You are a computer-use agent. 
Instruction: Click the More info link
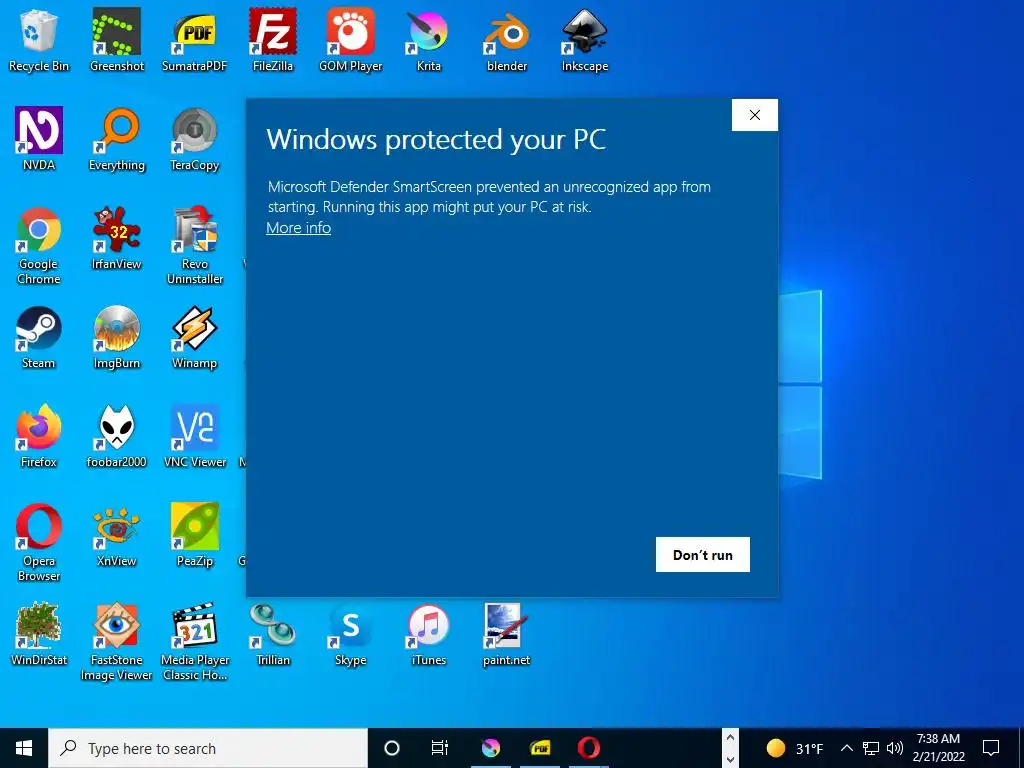pos(298,228)
